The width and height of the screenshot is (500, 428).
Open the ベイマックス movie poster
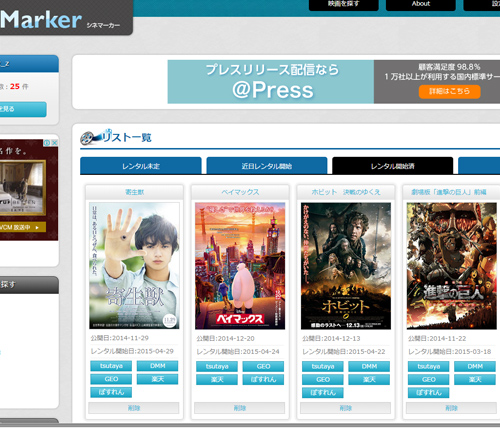(x=240, y=266)
